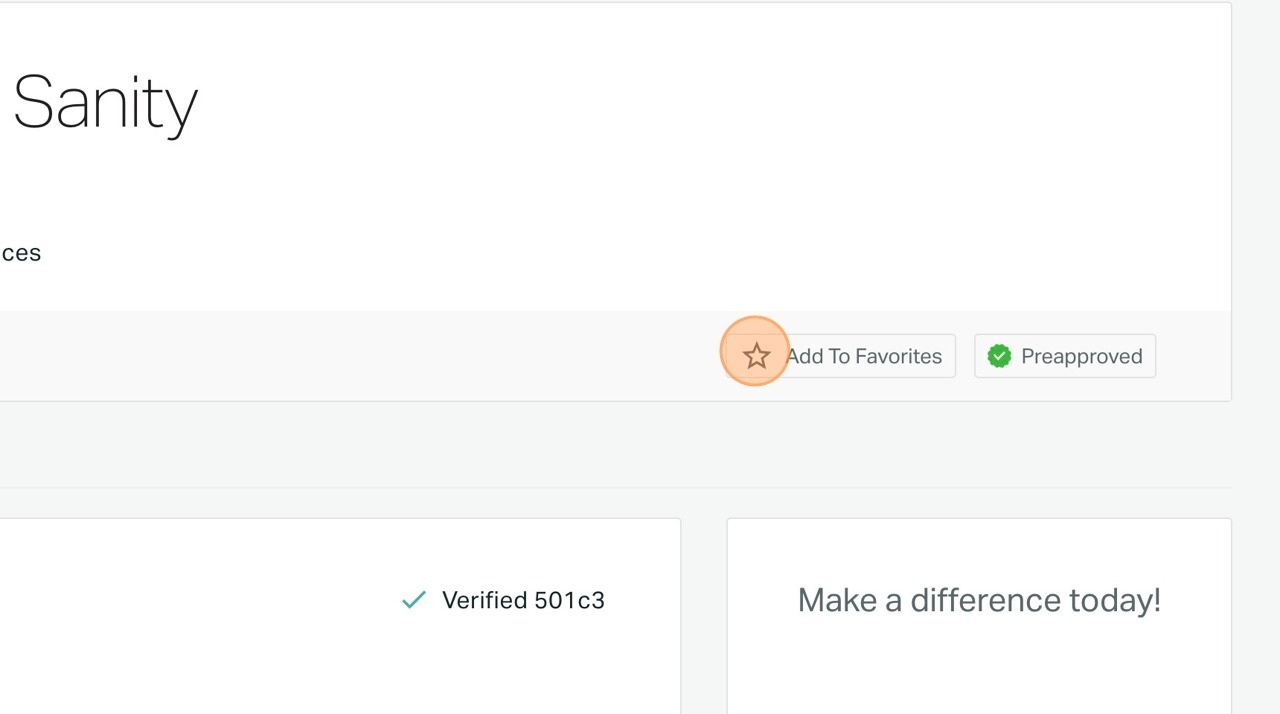Click the donation card below the difference heading
1280x714 pixels.
979,670
